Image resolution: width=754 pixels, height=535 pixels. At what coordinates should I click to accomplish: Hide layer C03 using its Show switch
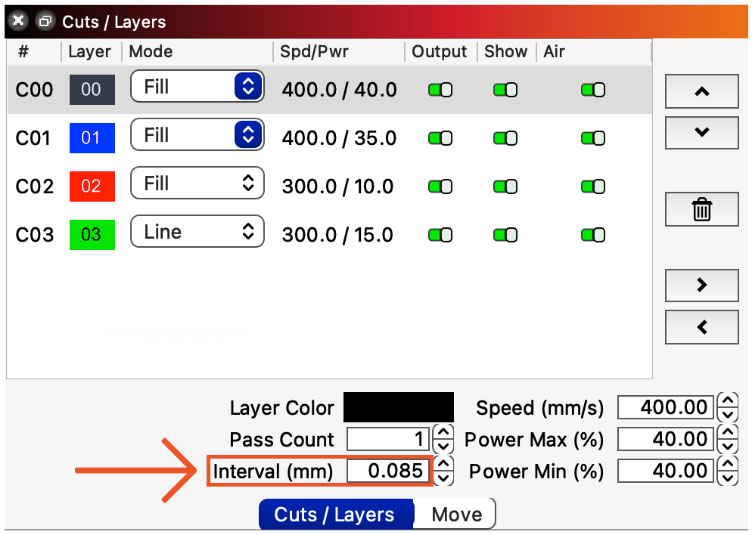click(x=505, y=235)
